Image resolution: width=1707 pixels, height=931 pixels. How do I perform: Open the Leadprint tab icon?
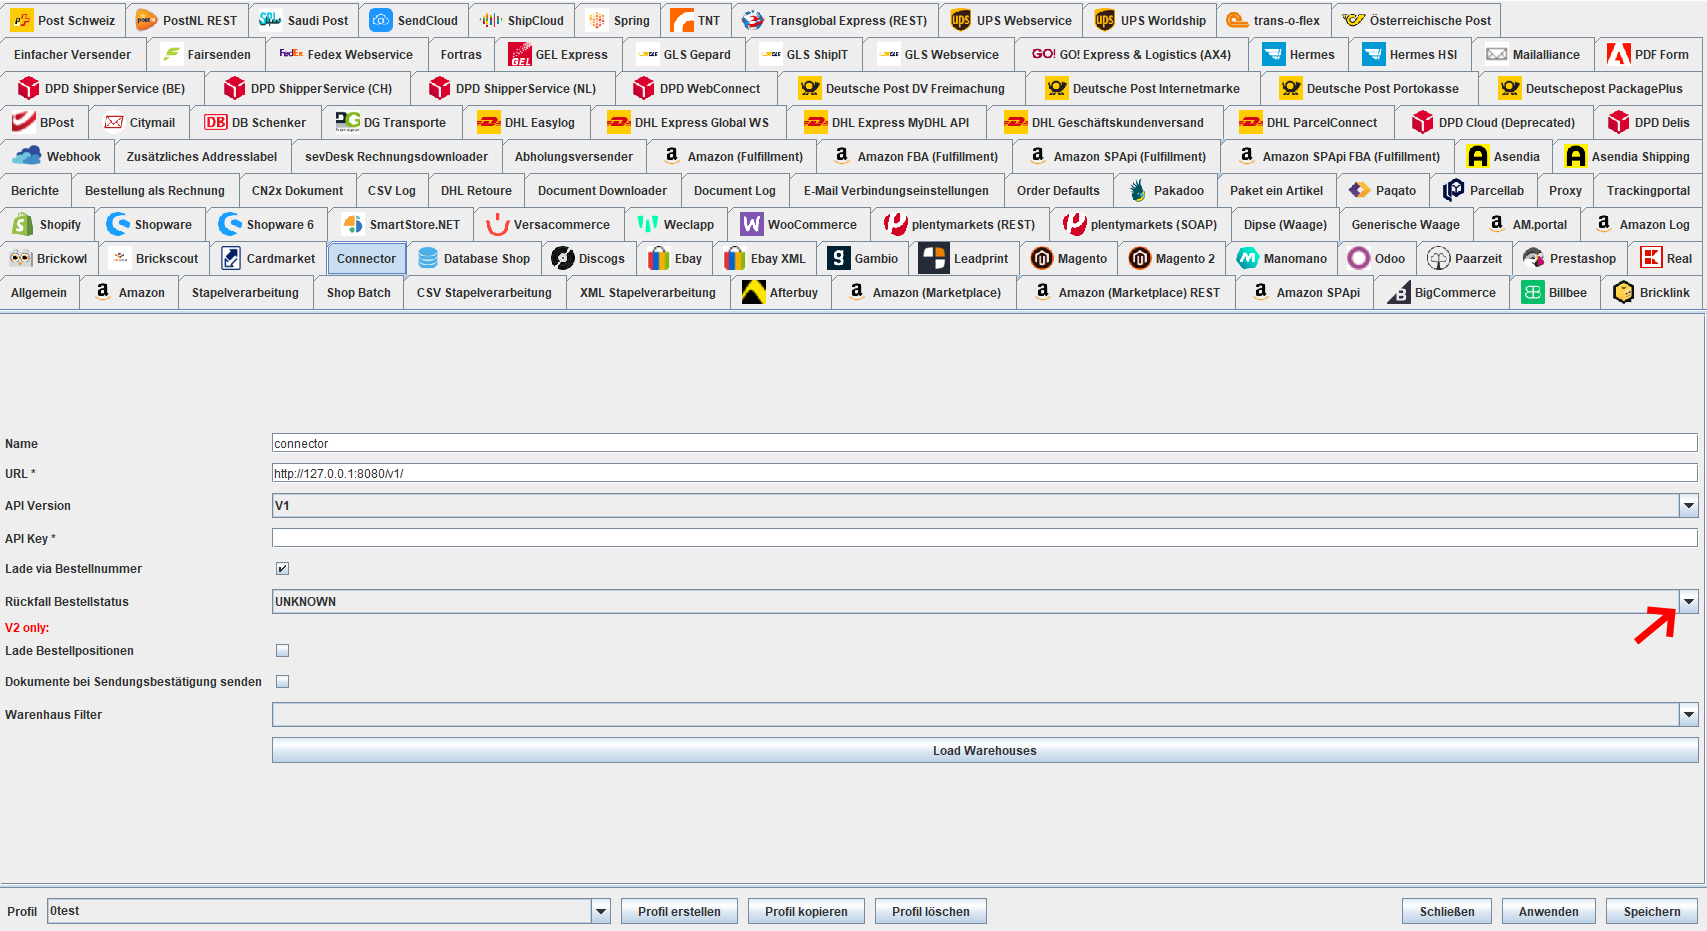pos(934,258)
